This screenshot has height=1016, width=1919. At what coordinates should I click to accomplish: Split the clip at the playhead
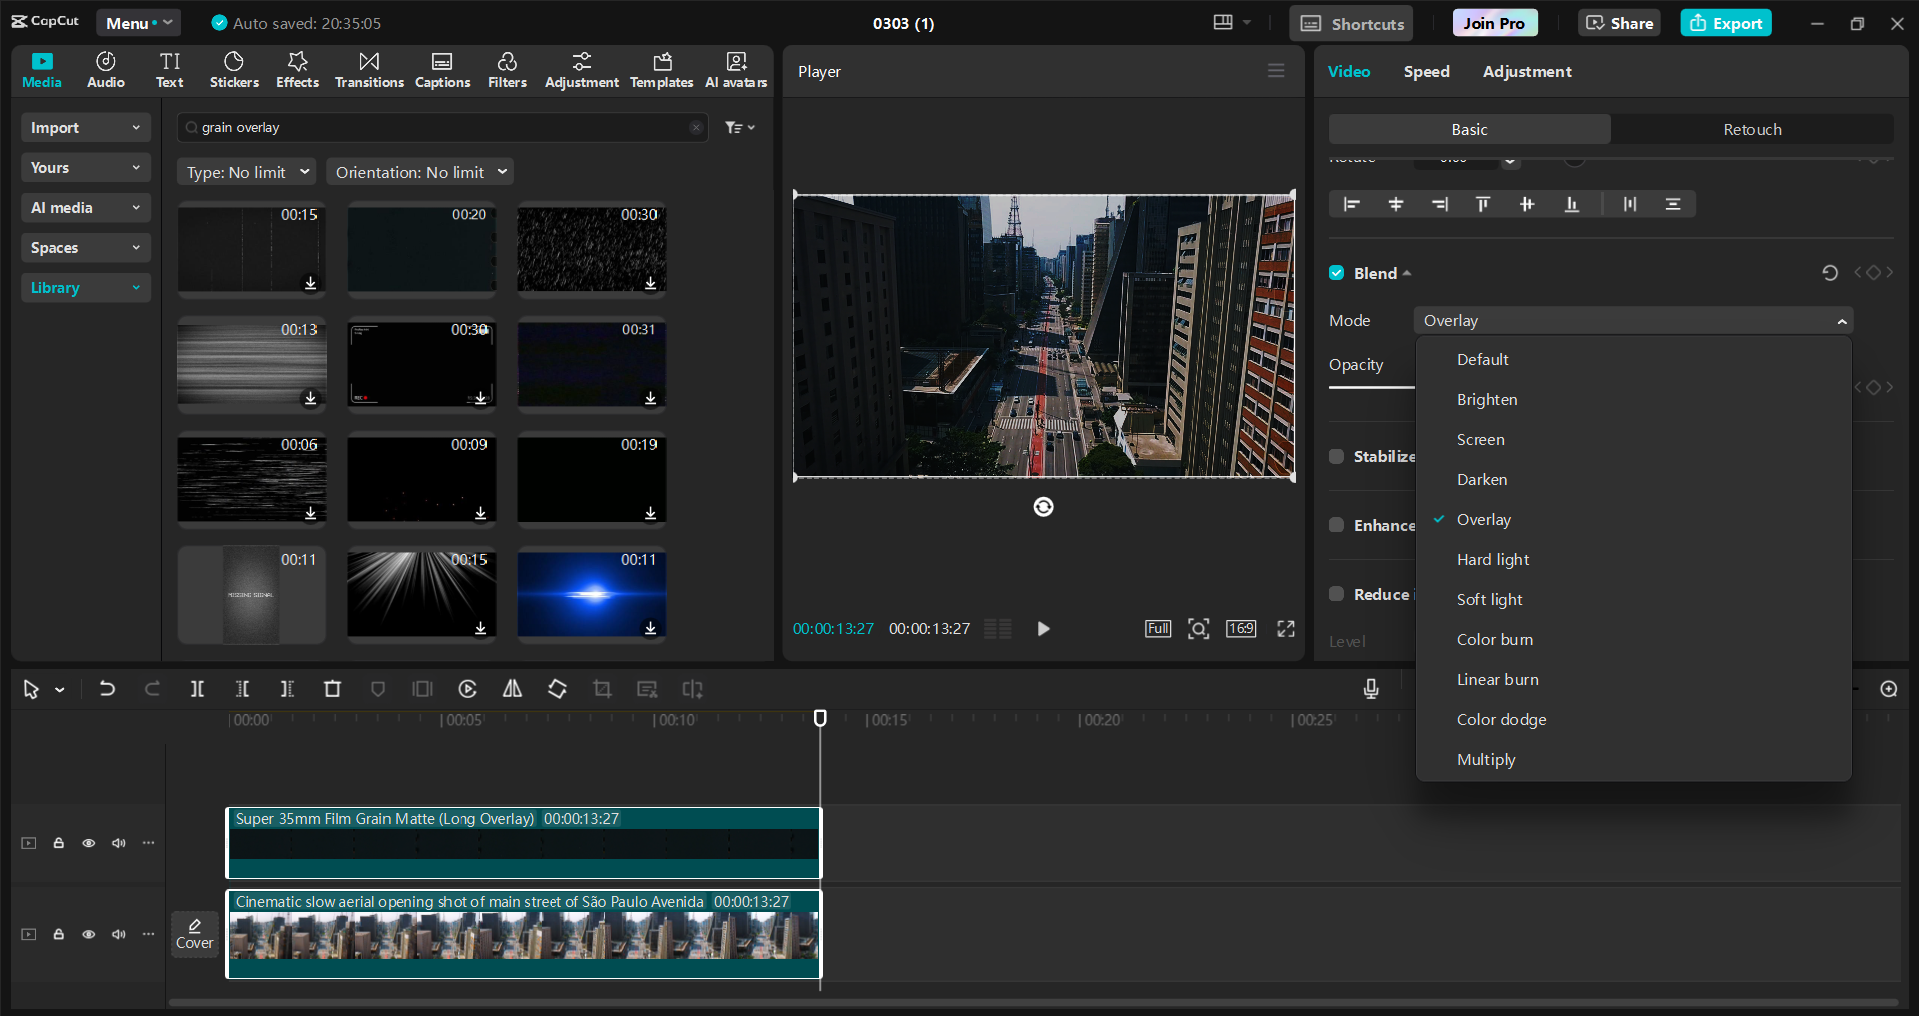point(196,689)
